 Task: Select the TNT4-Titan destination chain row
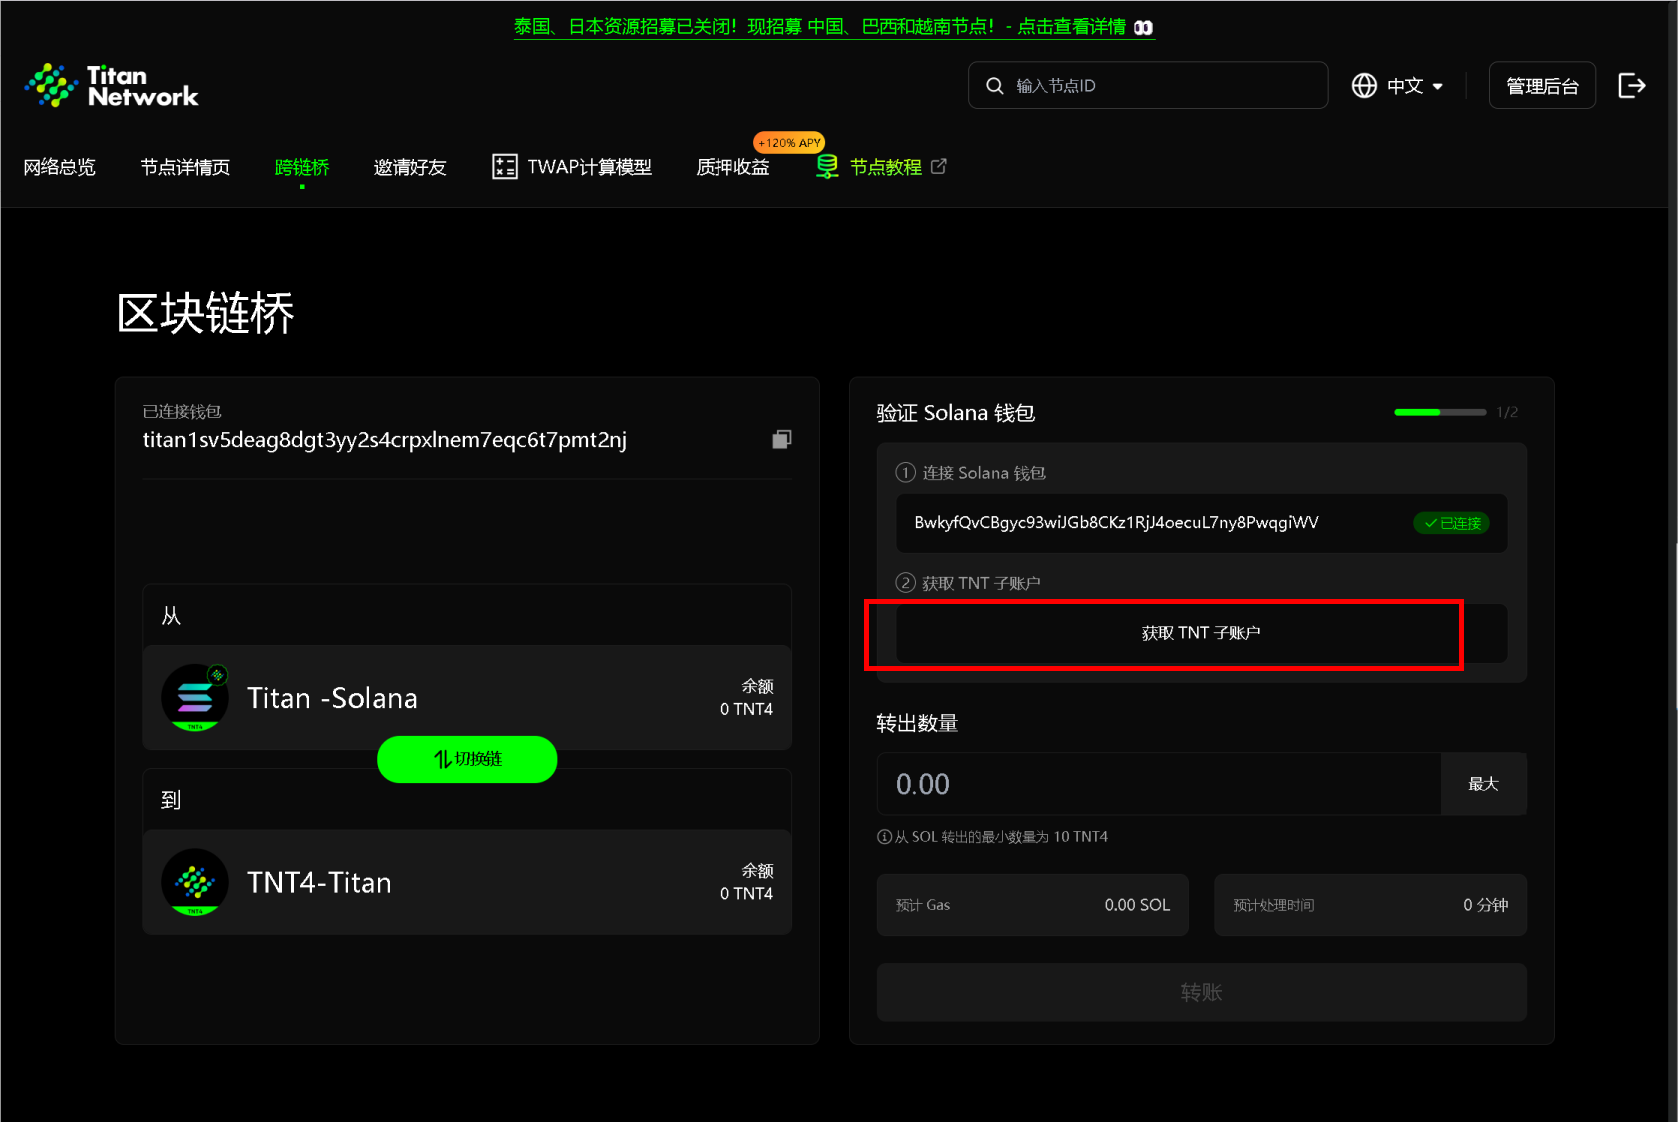(467, 882)
